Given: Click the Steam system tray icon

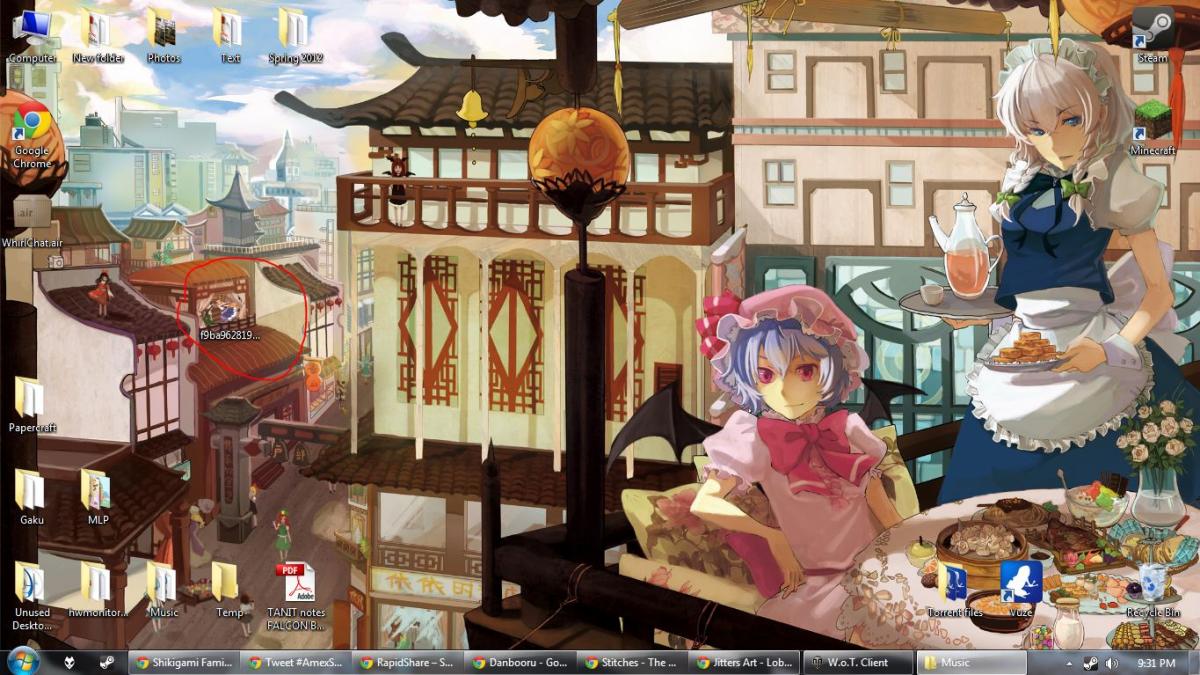Looking at the screenshot, I should tap(1090, 663).
